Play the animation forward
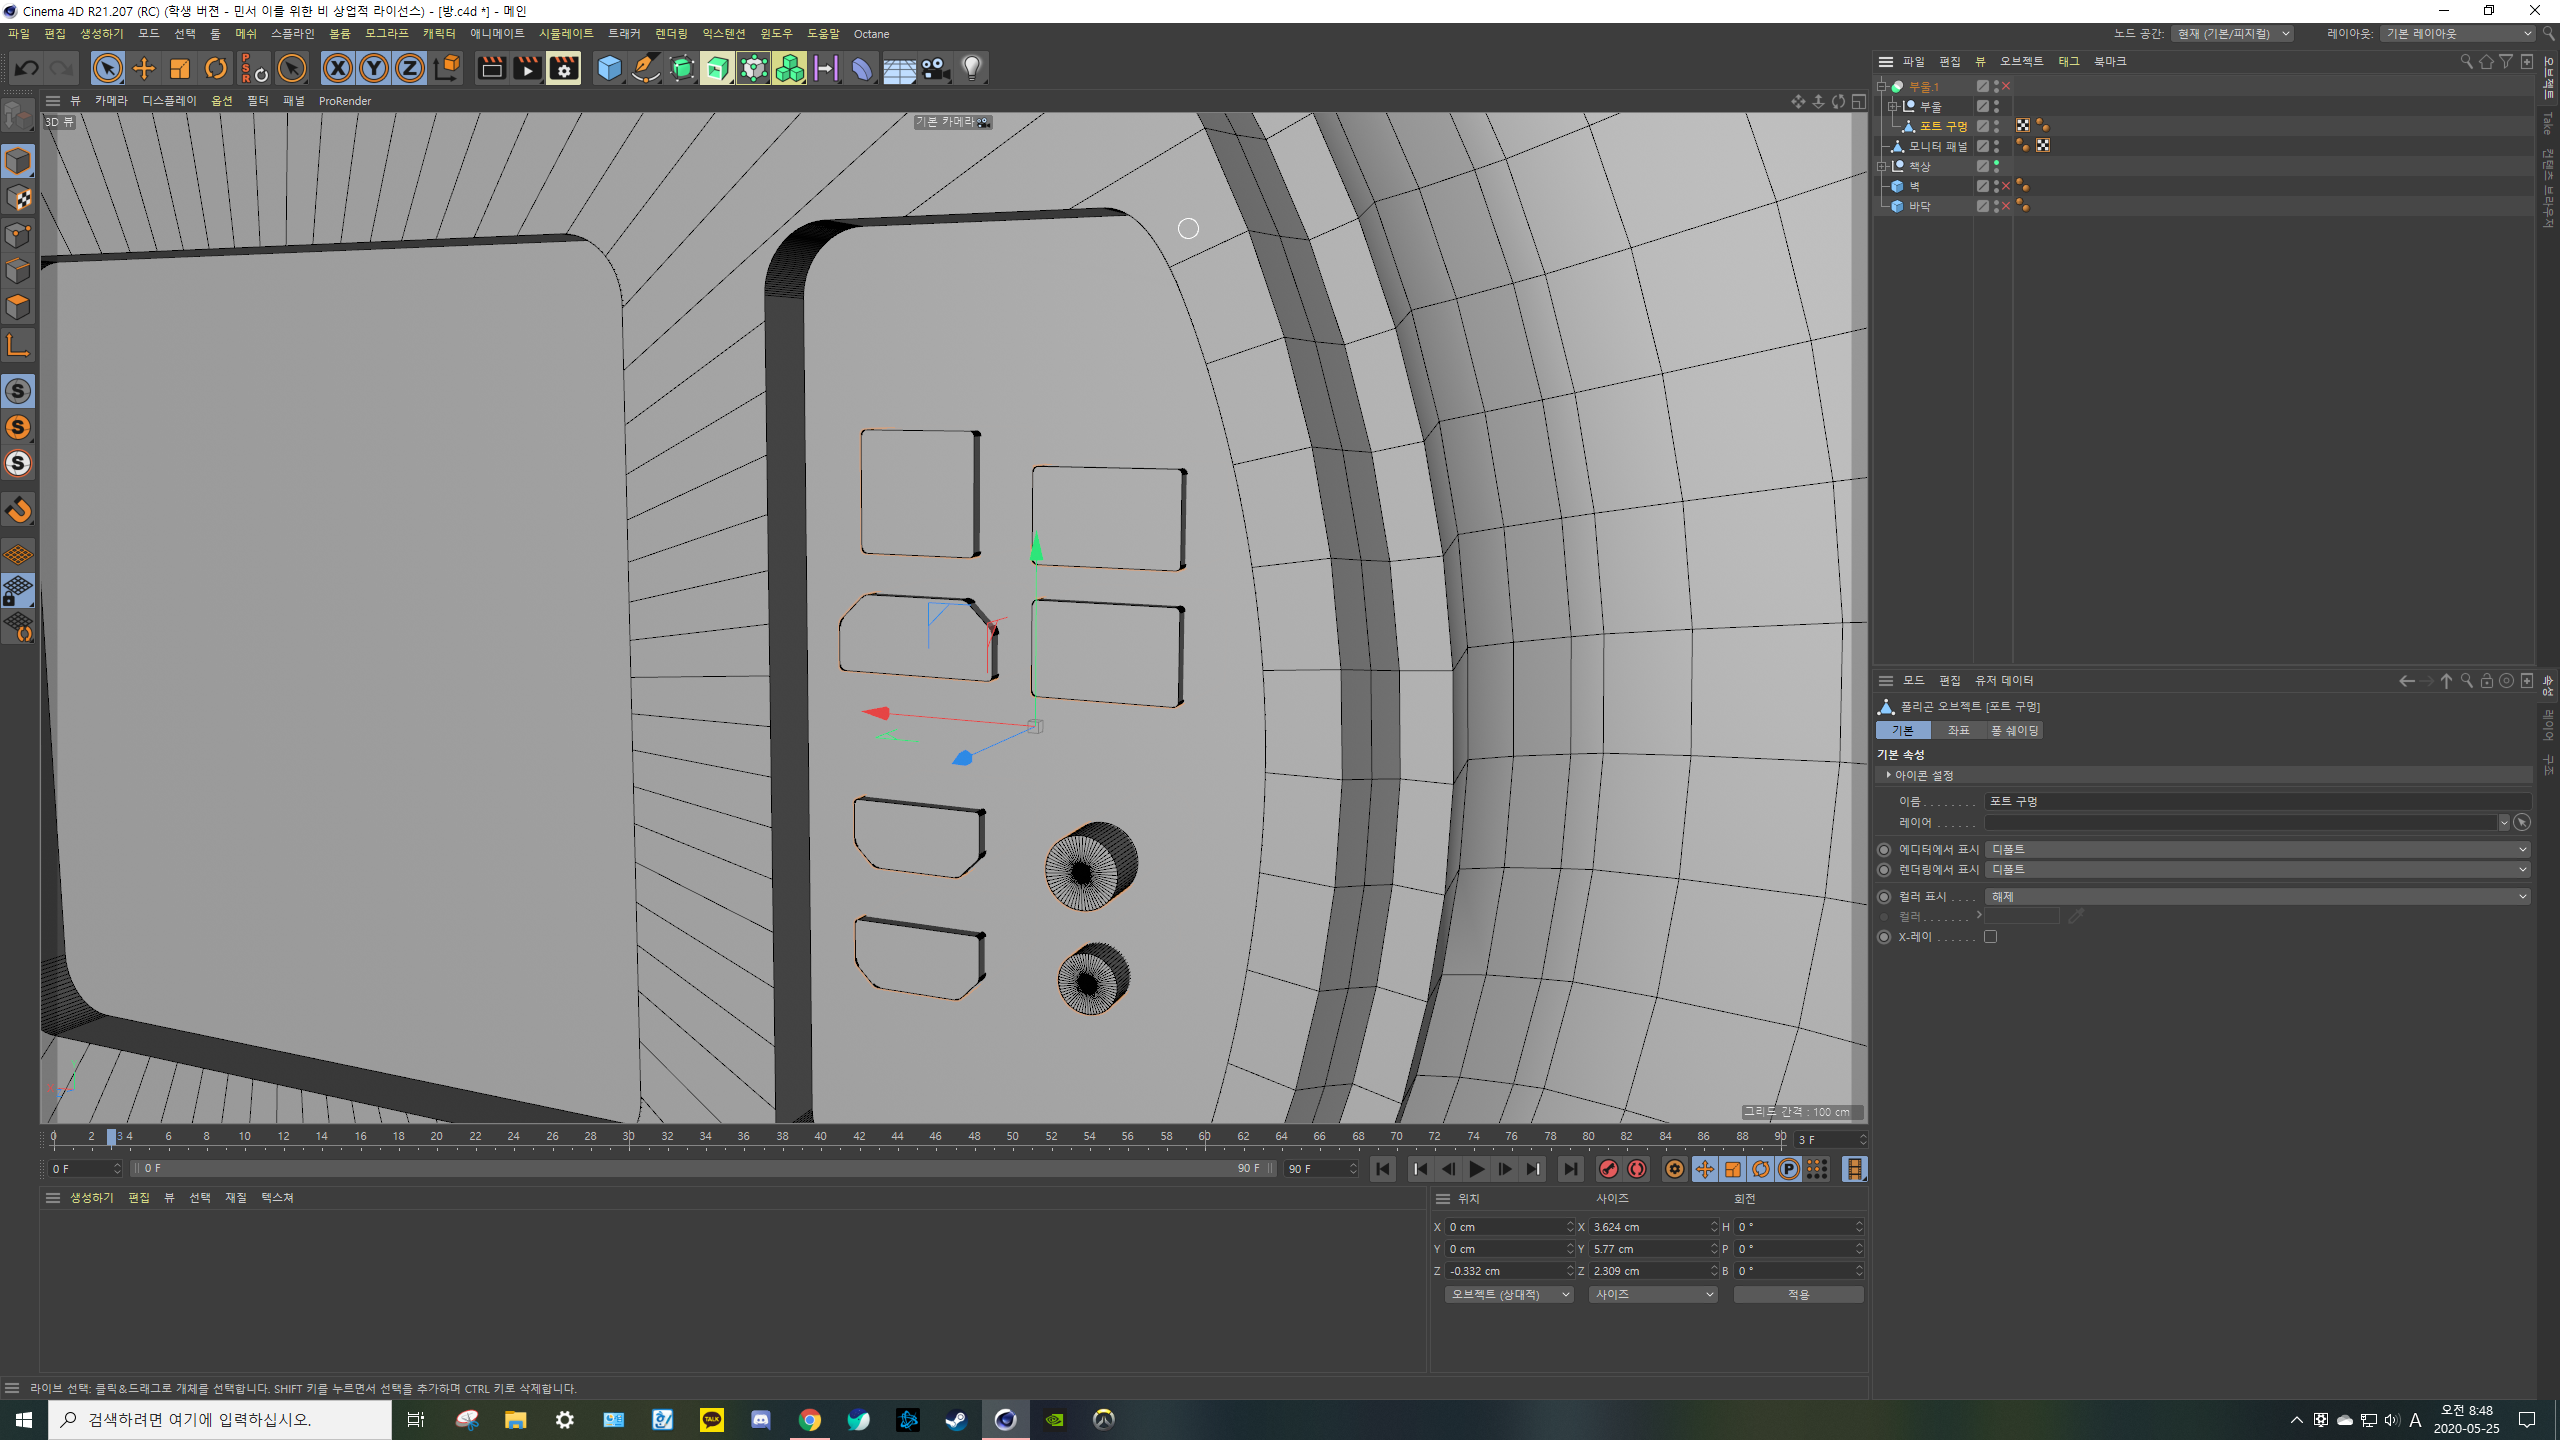This screenshot has height=1440, width=2560. 1476,1169
